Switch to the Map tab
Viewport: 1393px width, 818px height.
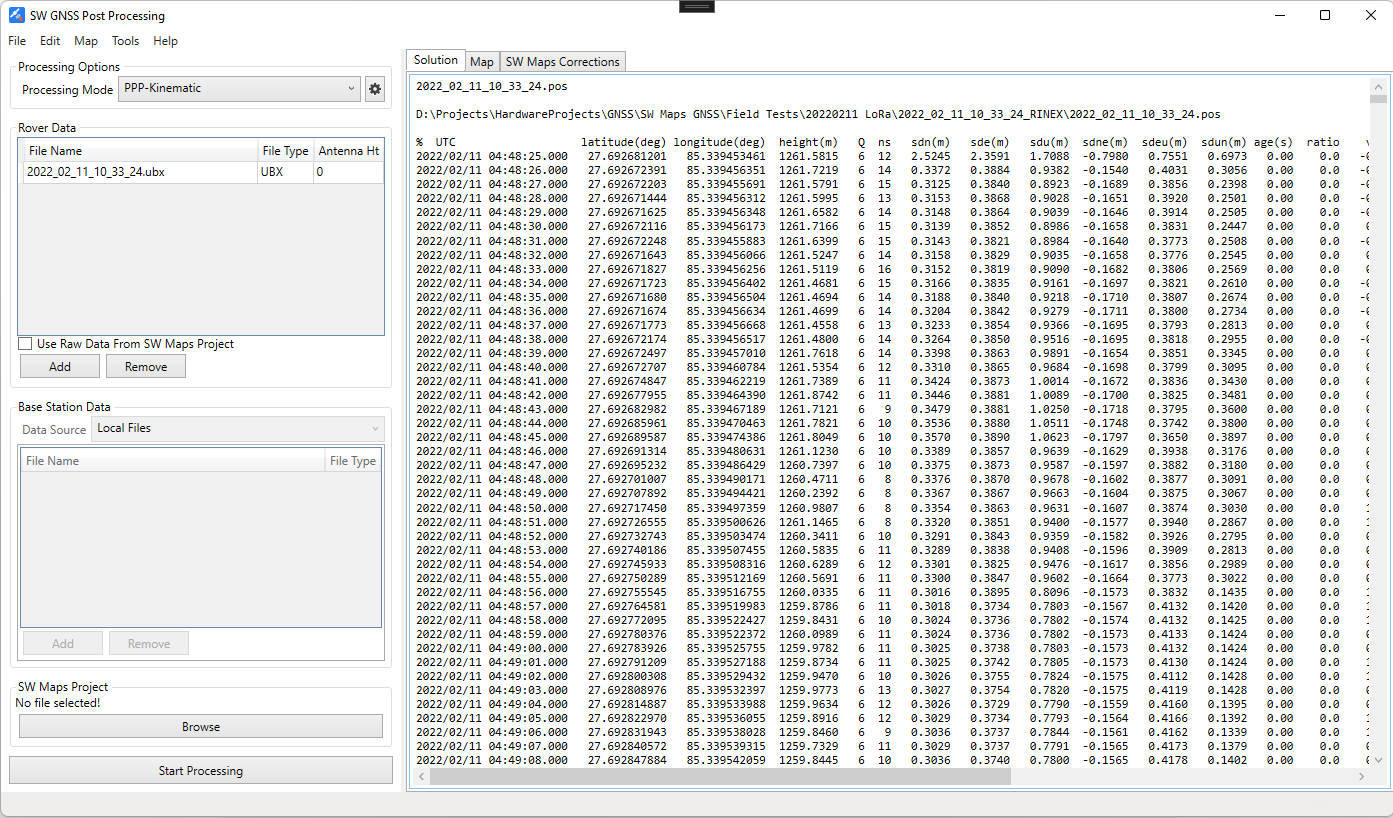click(x=482, y=62)
